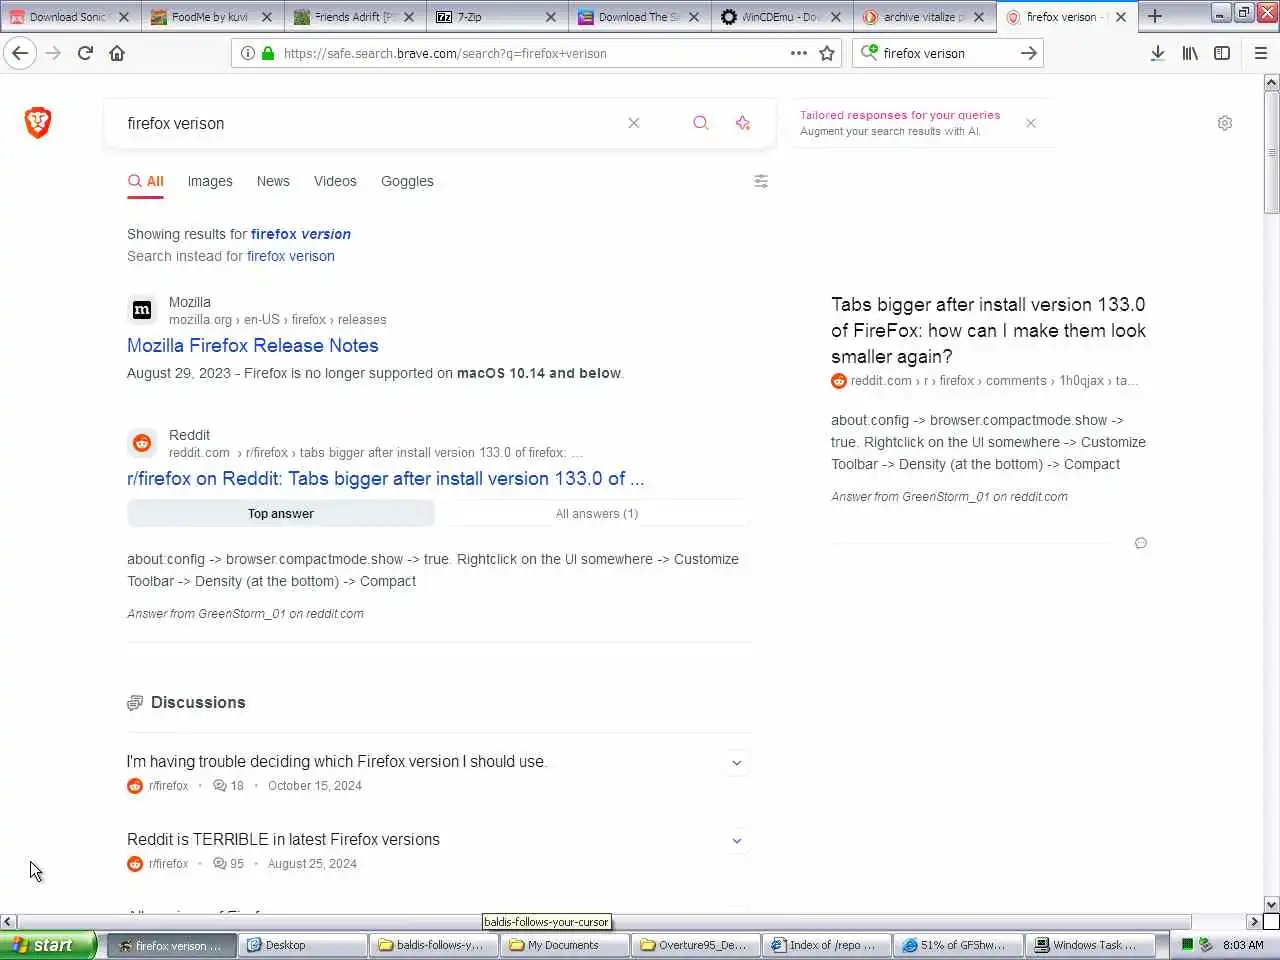1280x960 pixels.
Task: Close the WinCDEmu tab
Action: click(x=836, y=17)
